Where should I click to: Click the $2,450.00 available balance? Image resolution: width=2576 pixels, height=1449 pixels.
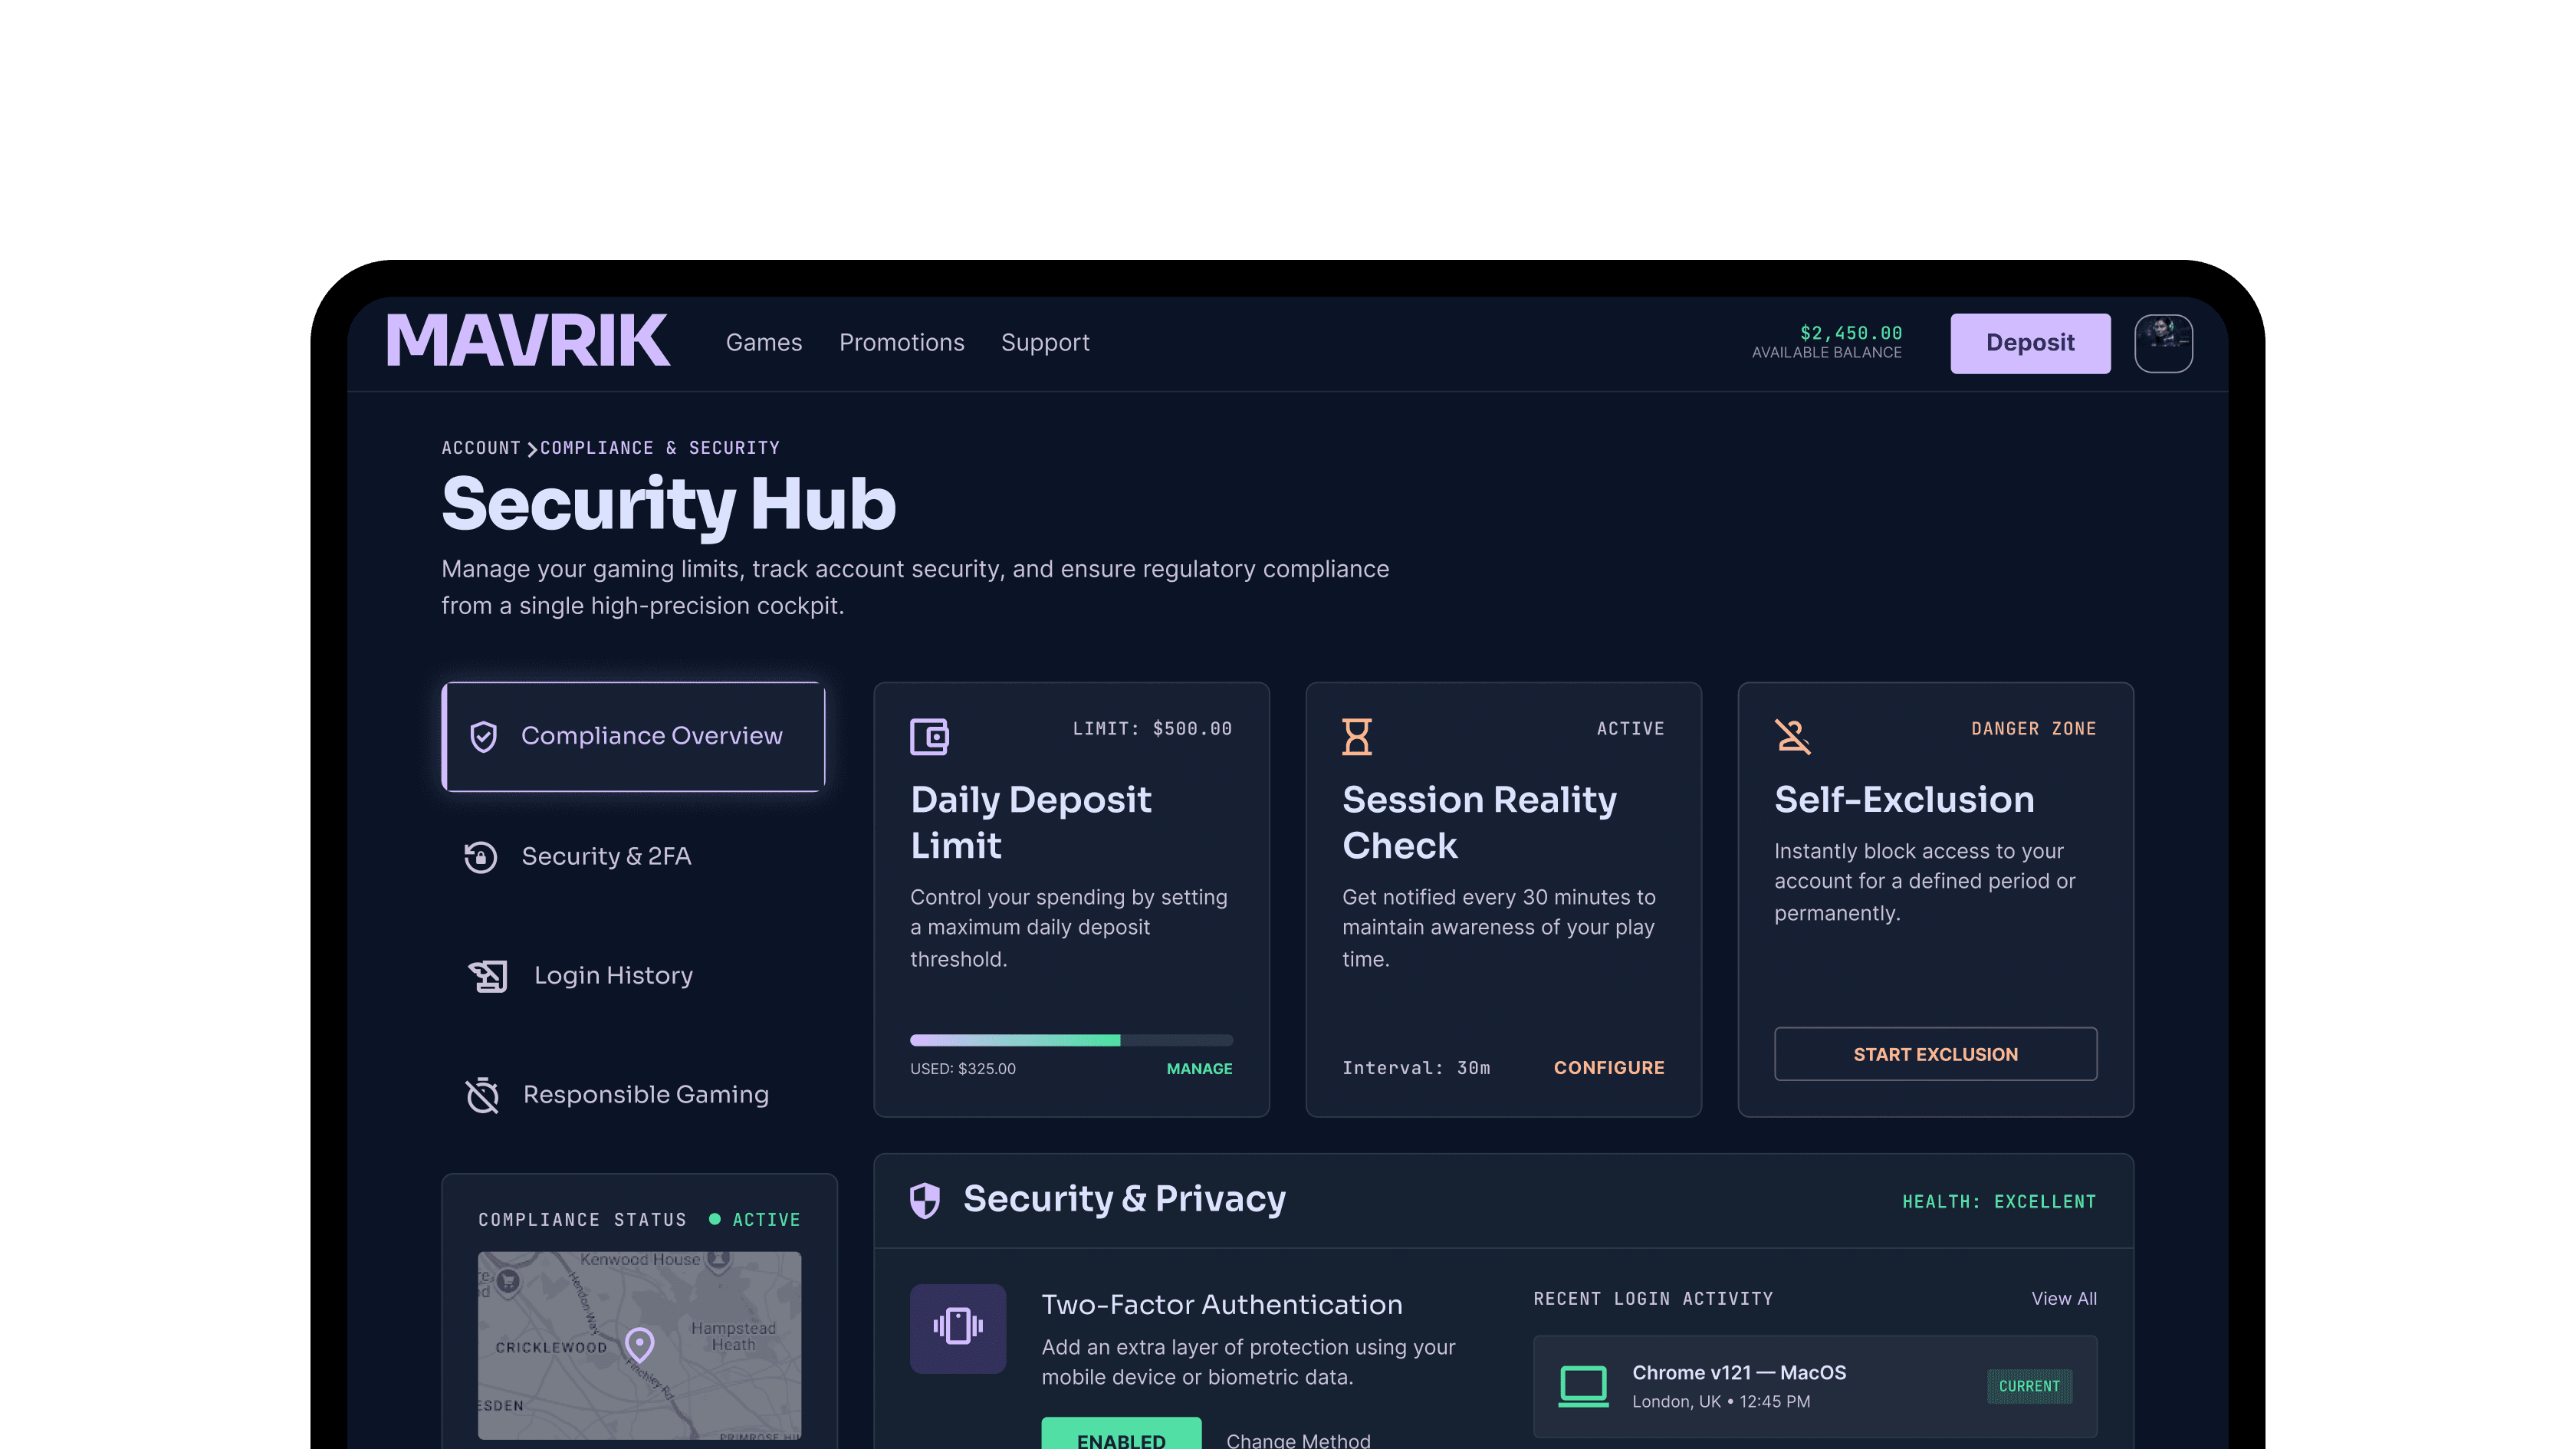(x=1850, y=333)
